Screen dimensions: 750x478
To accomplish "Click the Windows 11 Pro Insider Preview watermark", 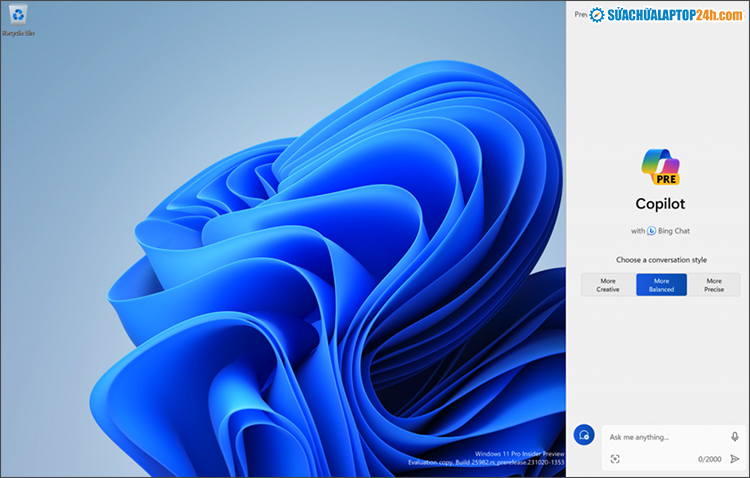I will pos(518,453).
